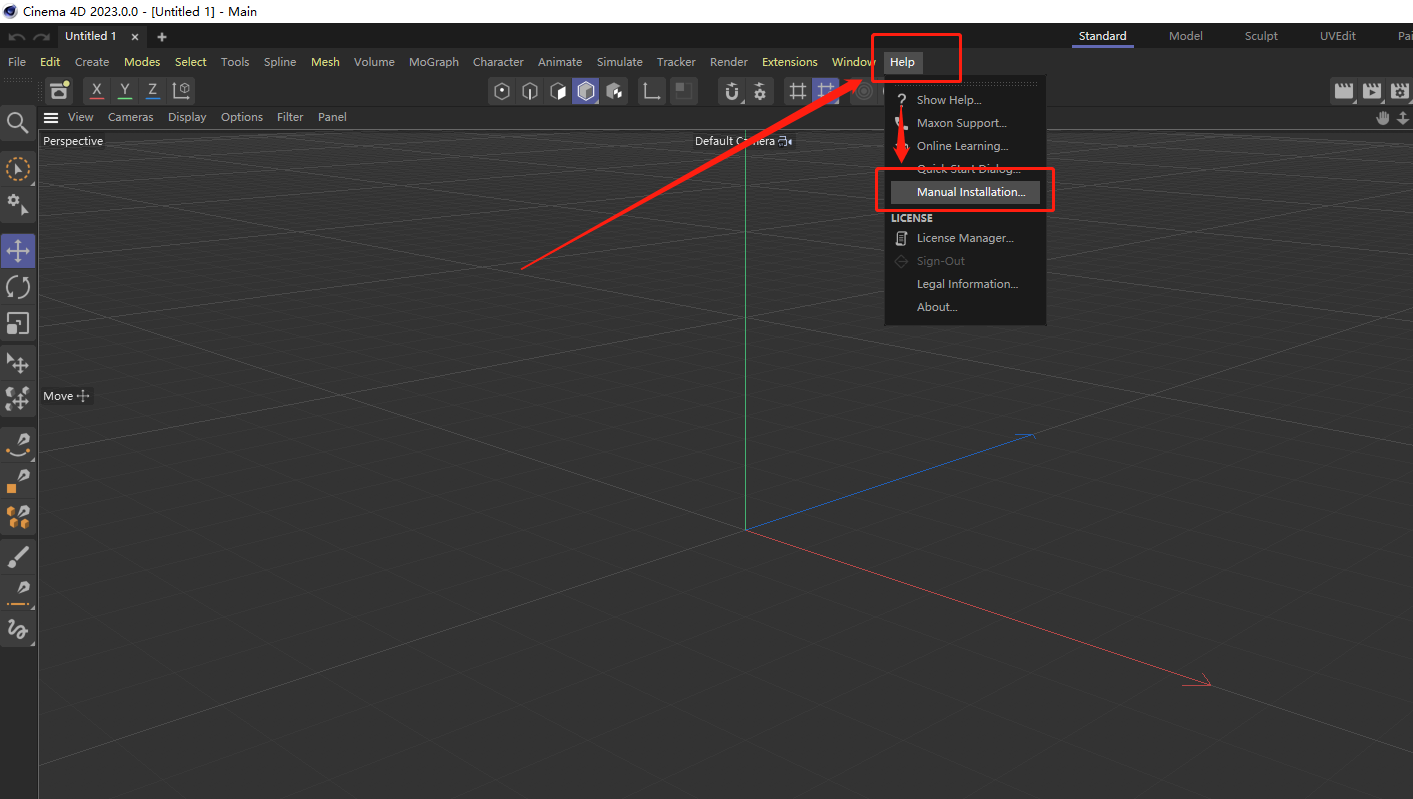The height and width of the screenshot is (799, 1413).
Task: Open the Simulate menu
Action: pos(619,61)
